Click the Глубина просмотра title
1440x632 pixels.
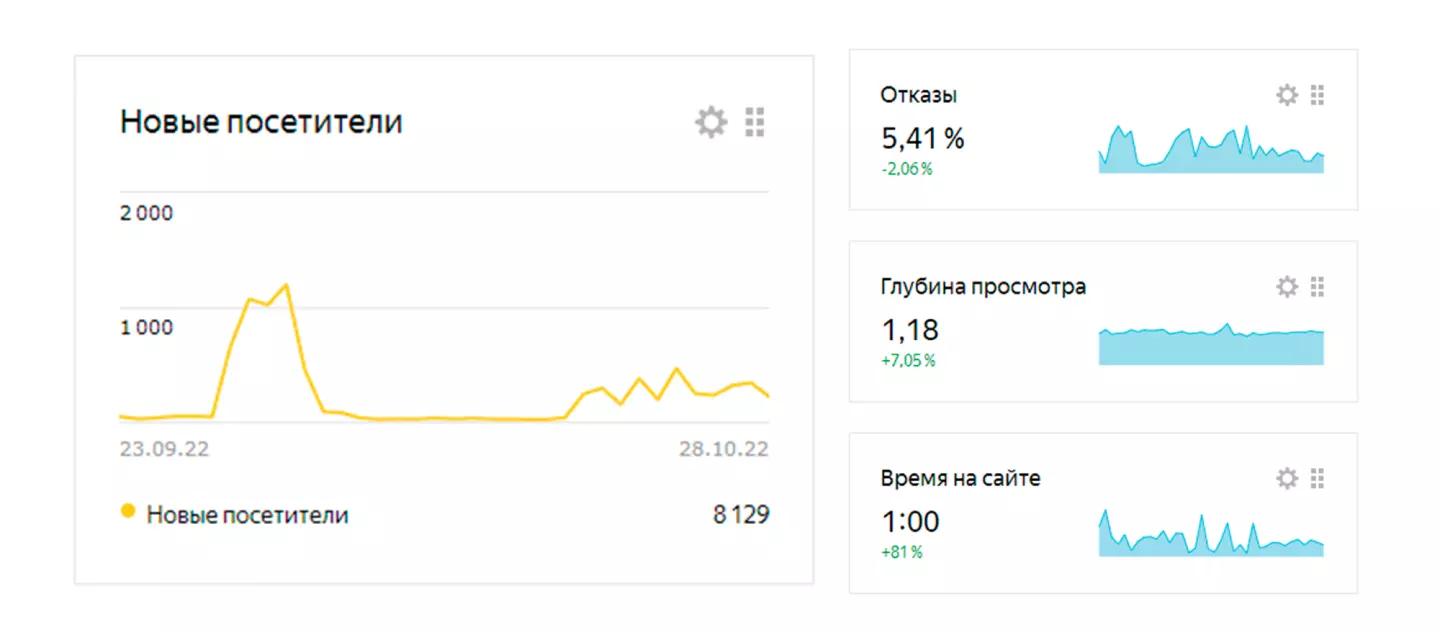click(x=983, y=287)
